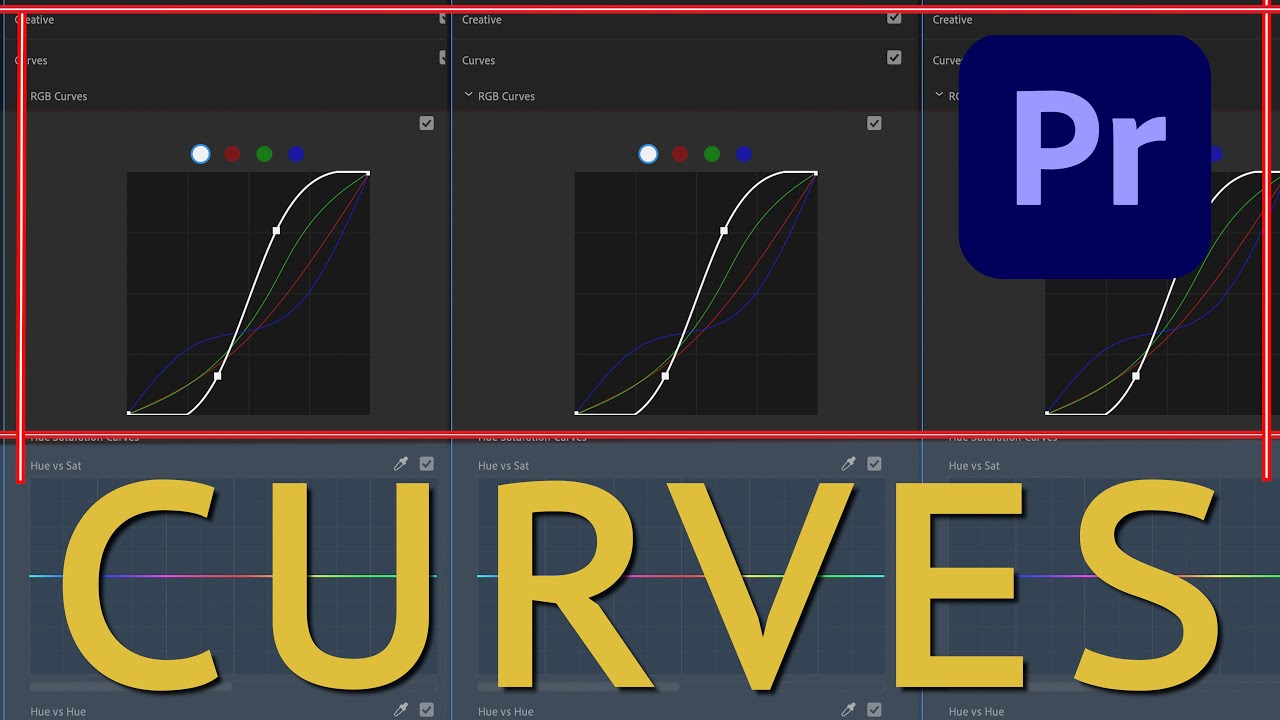Toggle the Creative checkbox in the middle panel
The width and height of the screenshot is (1280, 720).
pos(894,18)
